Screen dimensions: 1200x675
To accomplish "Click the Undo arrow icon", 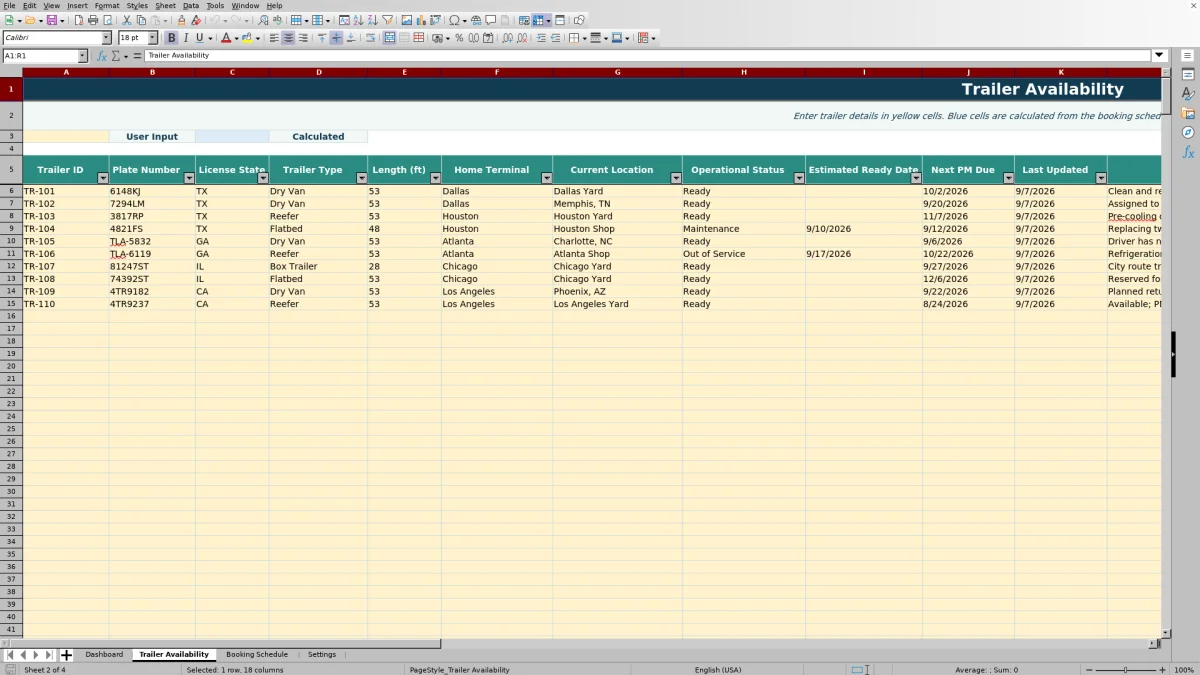I will click(214, 20).
